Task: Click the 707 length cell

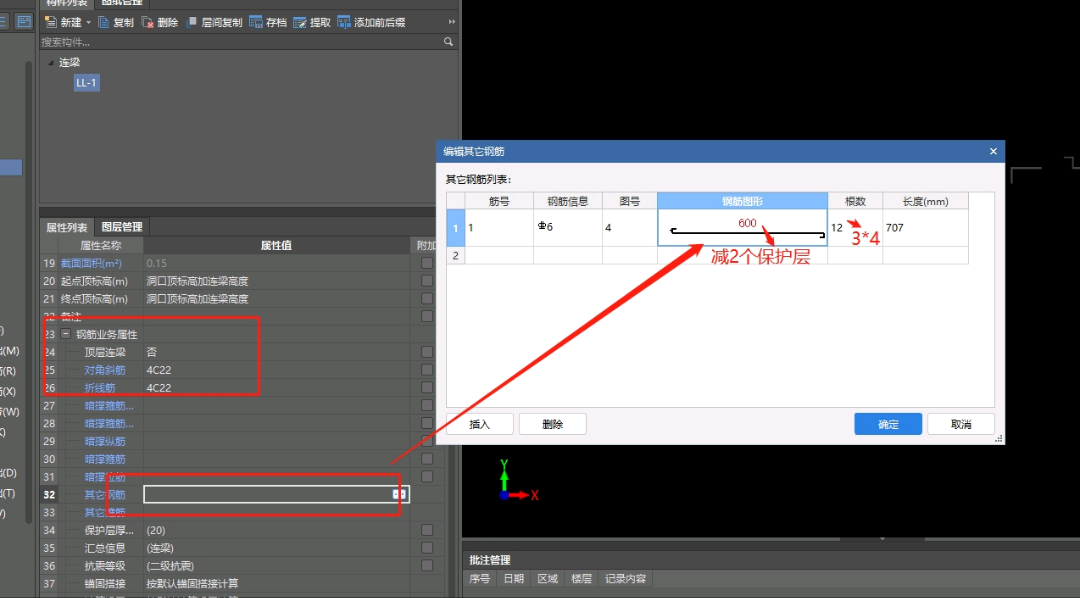Action: pyautogui.click(x=926, y=228)
